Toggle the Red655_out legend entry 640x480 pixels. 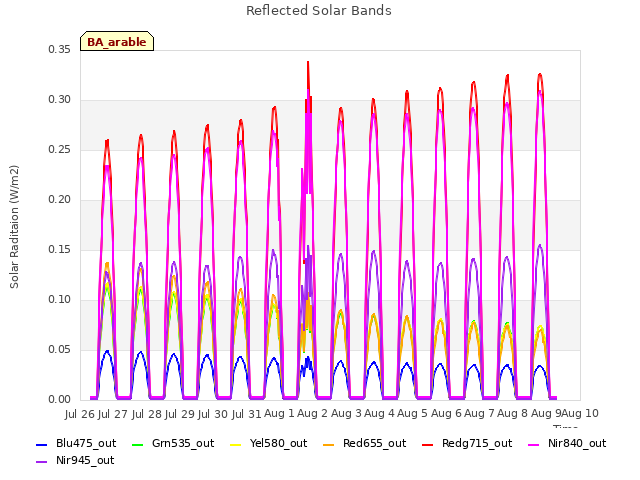point(364,444)
